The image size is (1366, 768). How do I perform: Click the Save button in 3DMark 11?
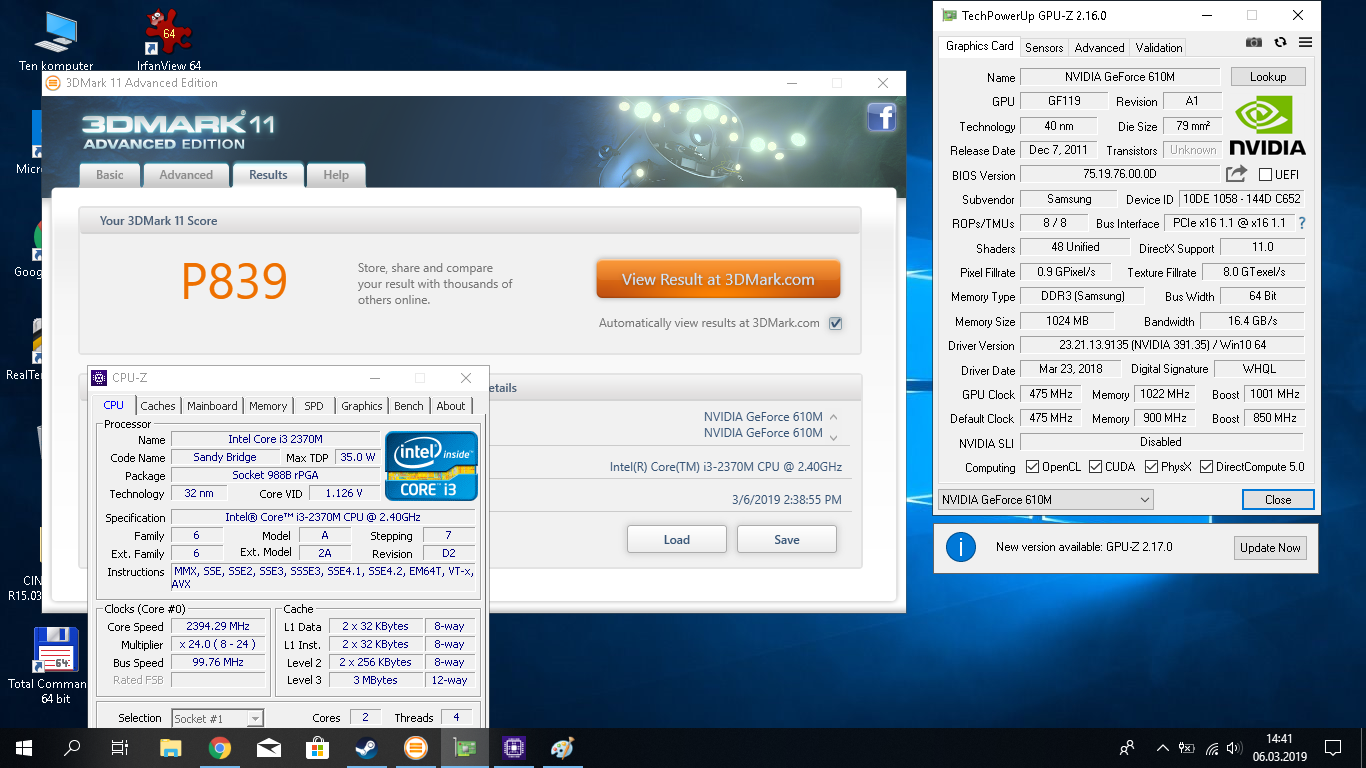click(787, 539)
